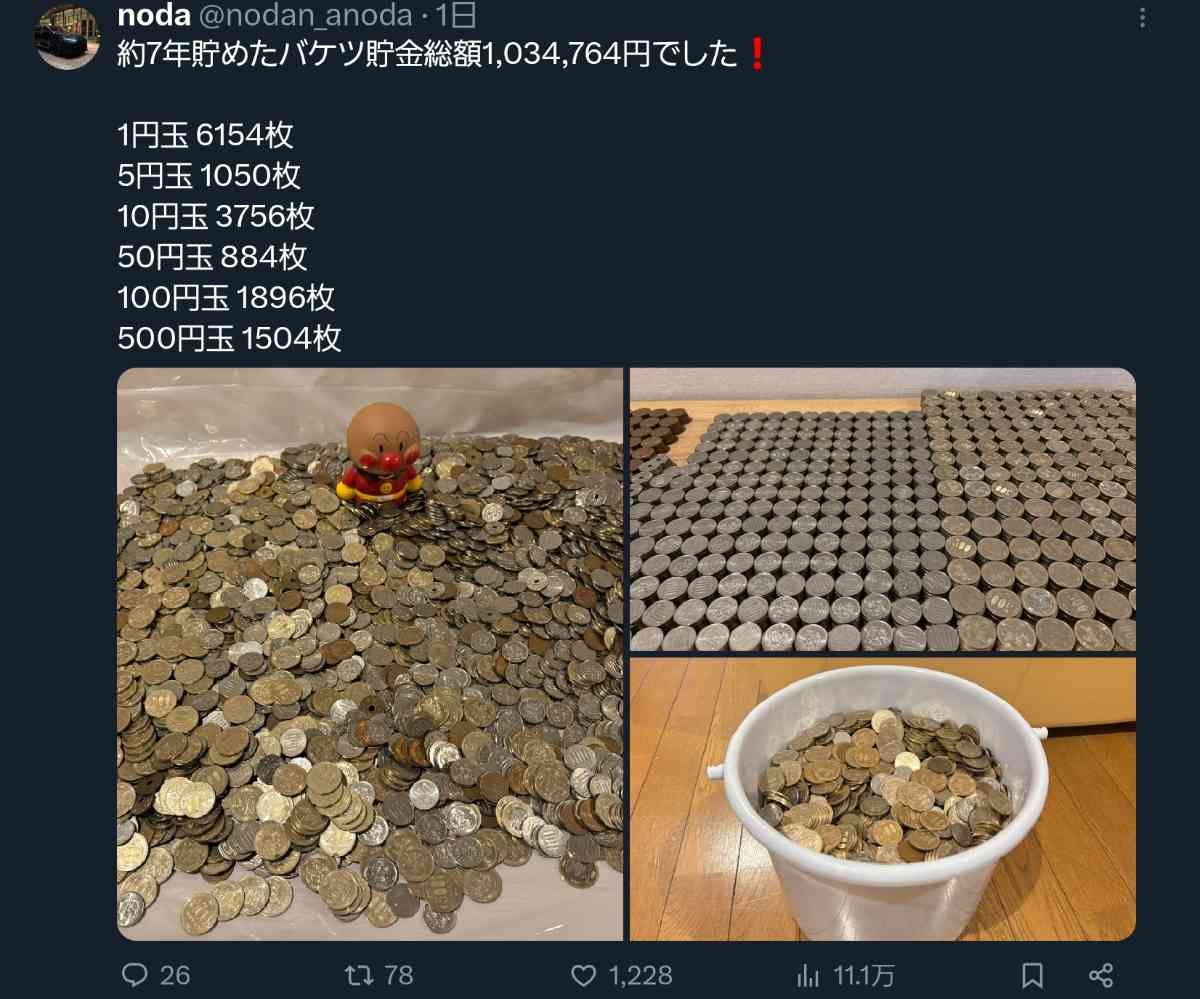
Task: Click the retweet arrows icon
Action: point(359,974)
